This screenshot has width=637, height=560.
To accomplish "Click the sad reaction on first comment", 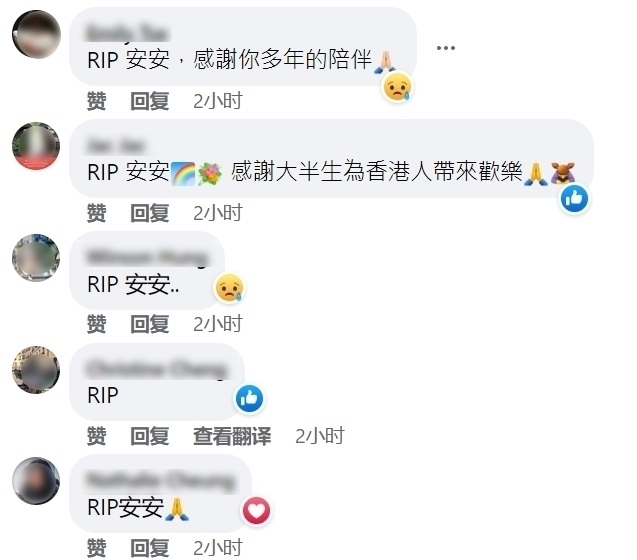I will [397, 87].
